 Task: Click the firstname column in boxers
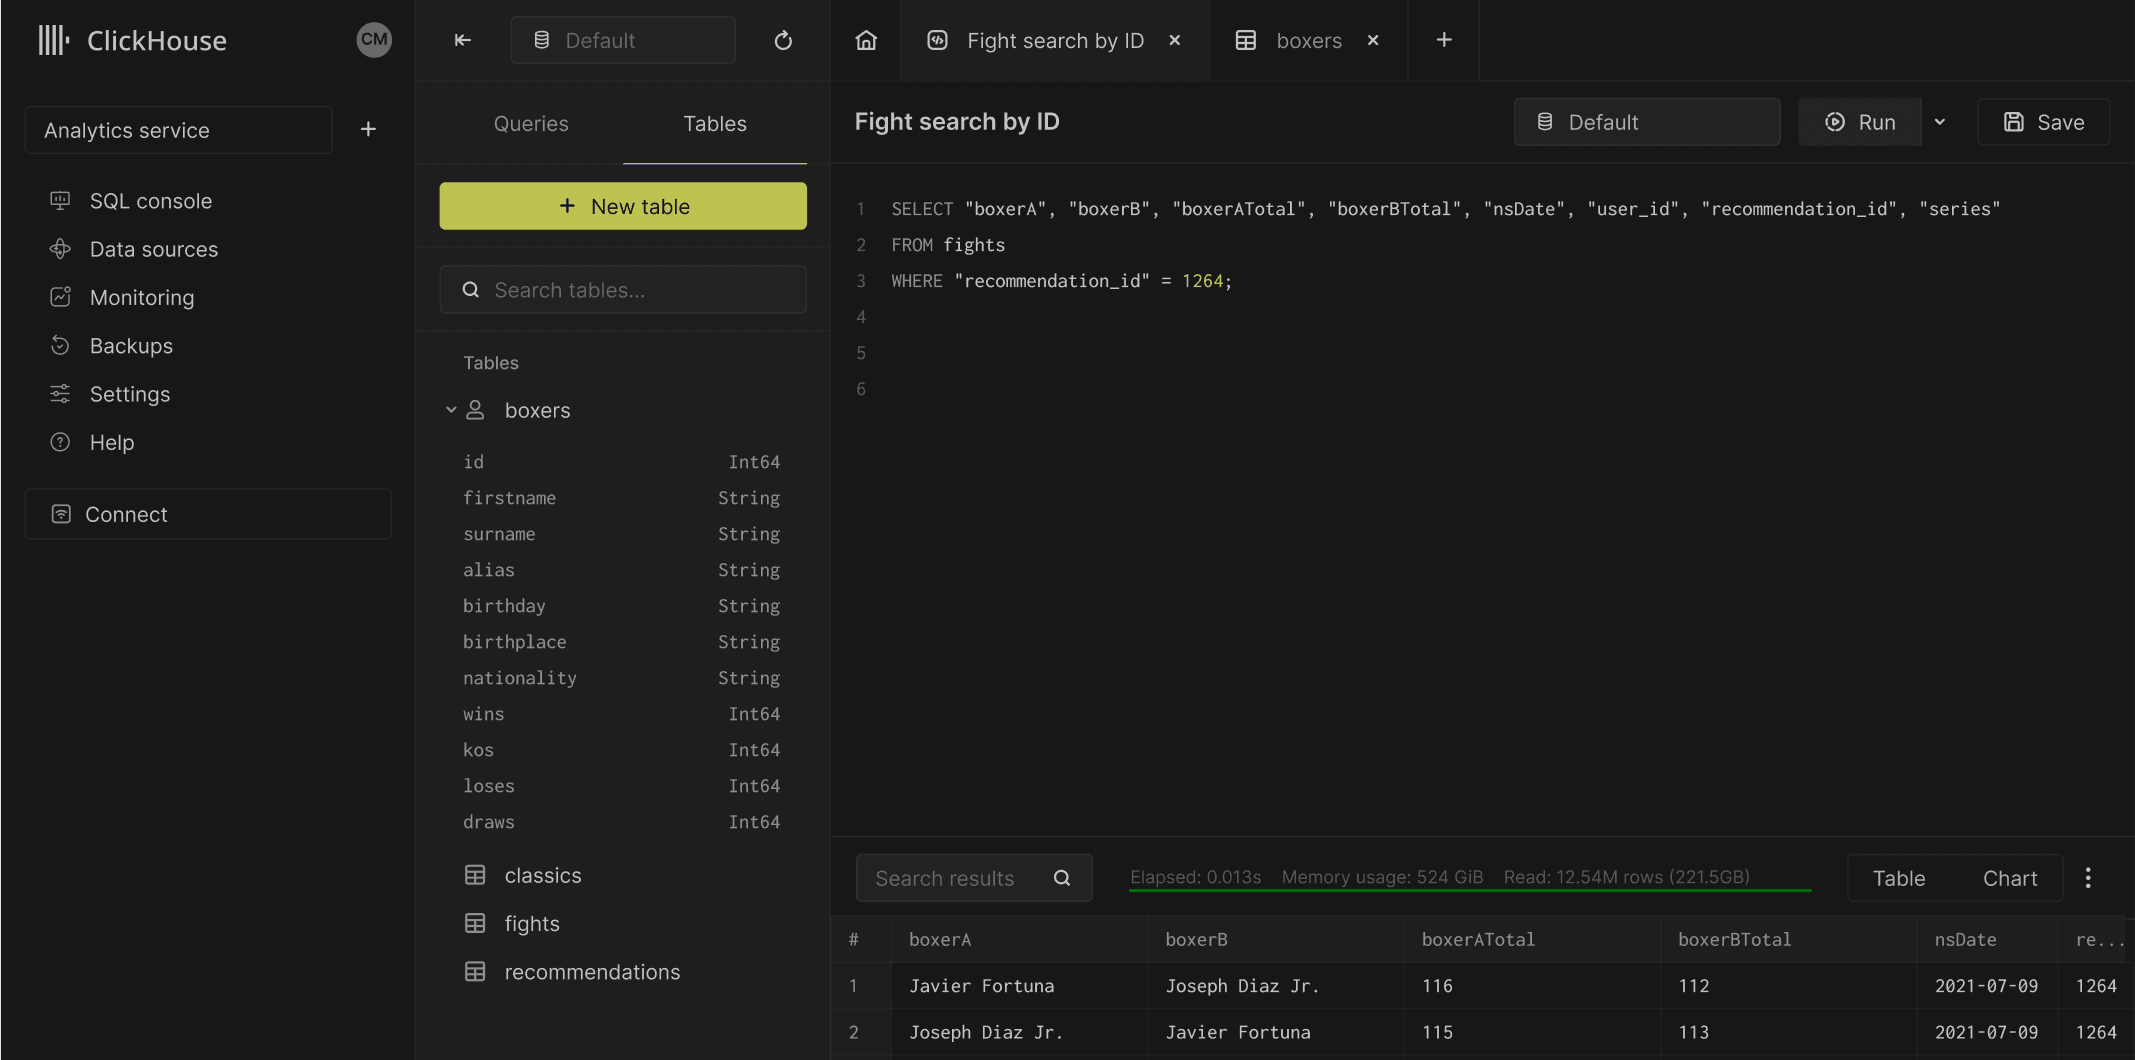point(622,498)
